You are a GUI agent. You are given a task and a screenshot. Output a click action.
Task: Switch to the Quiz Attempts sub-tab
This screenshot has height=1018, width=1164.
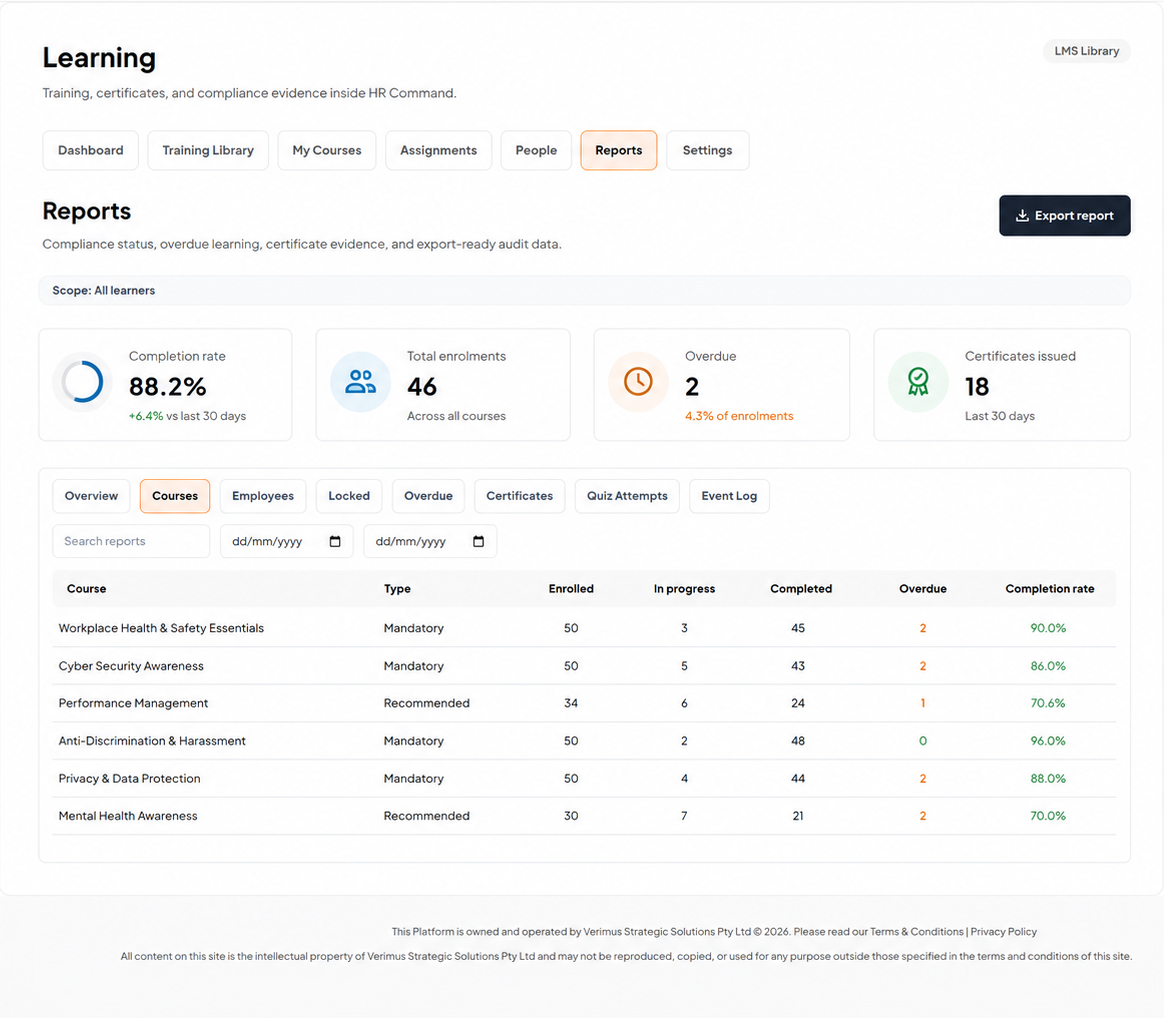(627, 496)
